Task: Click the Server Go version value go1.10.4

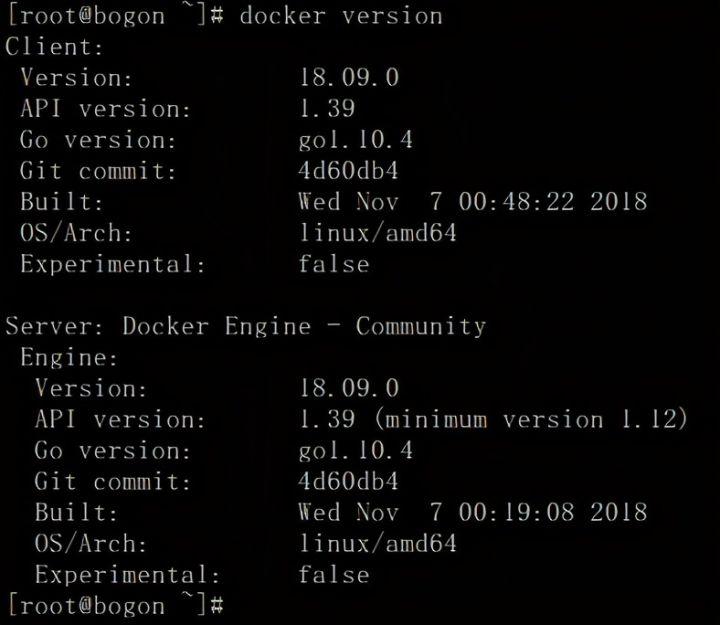Action: (x=355, y=450)
